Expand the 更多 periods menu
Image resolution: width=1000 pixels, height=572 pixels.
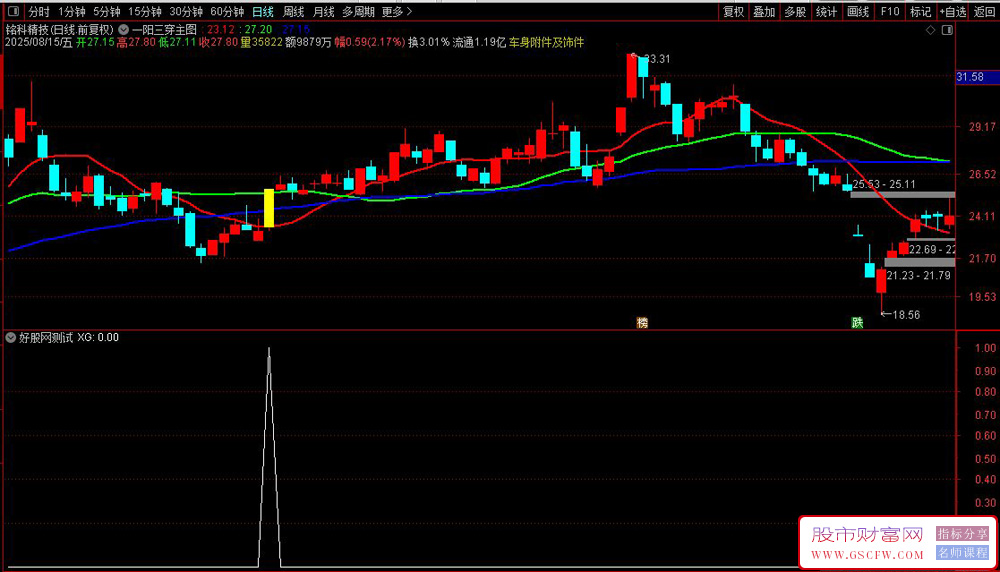[x=397, y=11]
